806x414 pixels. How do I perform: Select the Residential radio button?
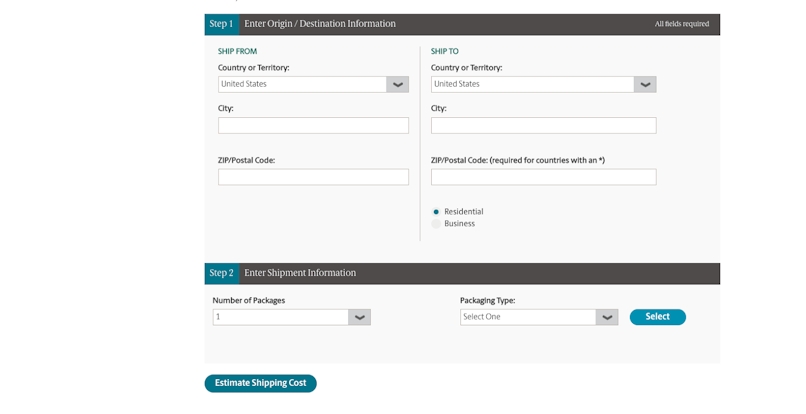pos(436,212)
